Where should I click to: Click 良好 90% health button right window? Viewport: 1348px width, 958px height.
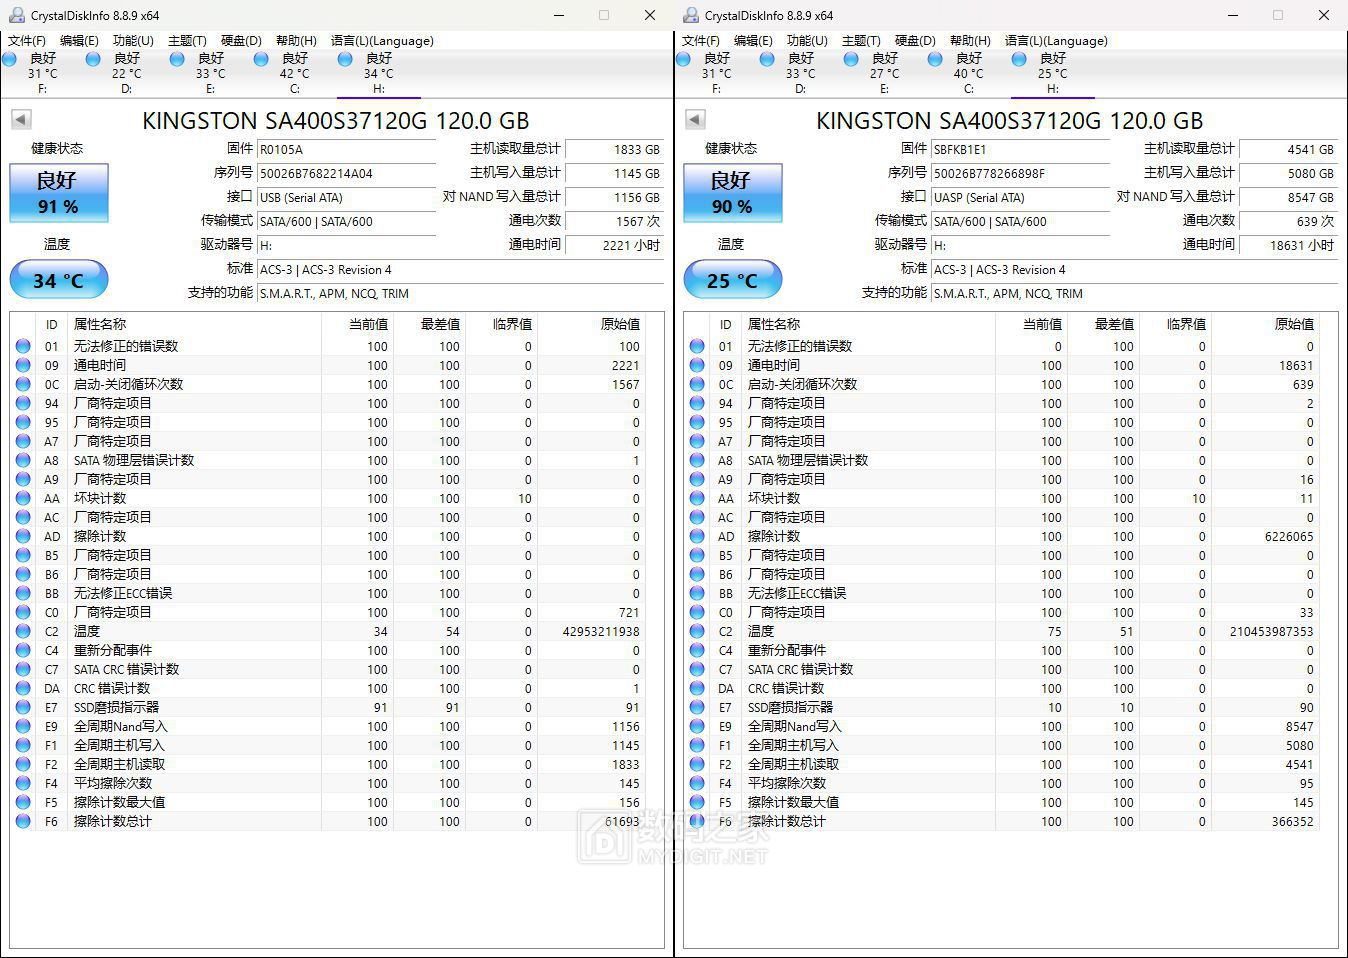pos(733,193)
